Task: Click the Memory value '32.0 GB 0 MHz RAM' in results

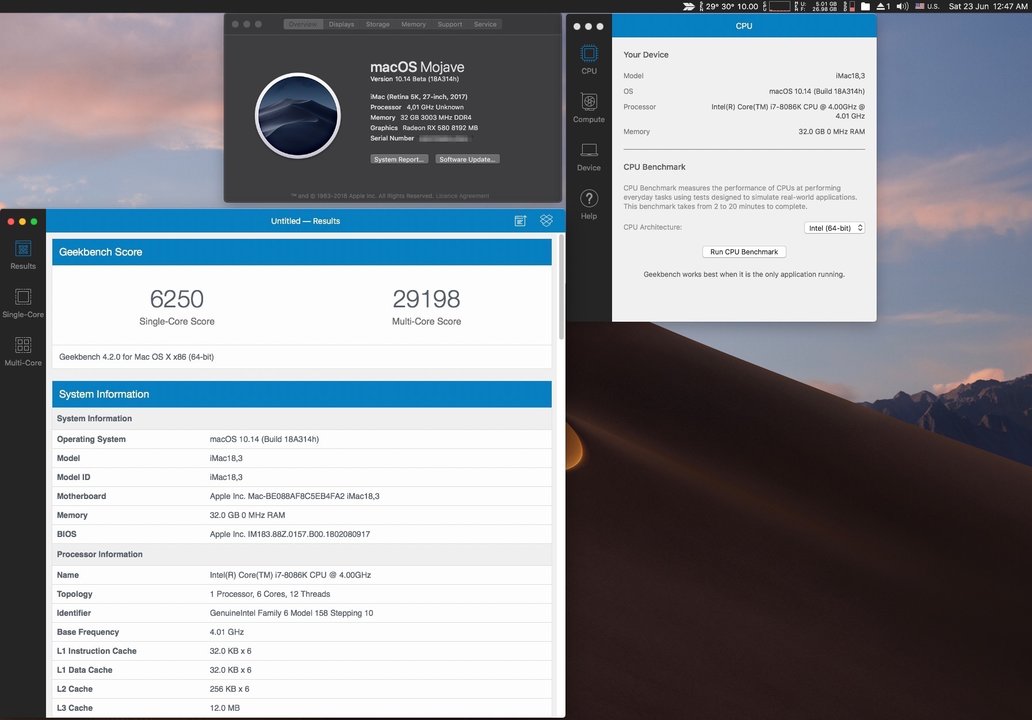Action: [247, 515]
